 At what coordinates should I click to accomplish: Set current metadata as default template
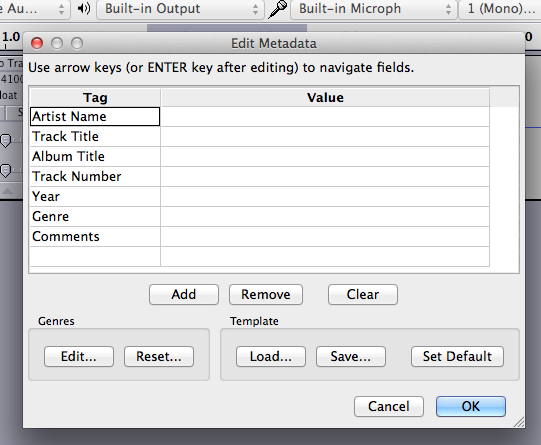pyautogui.click(x=457, y=357)
